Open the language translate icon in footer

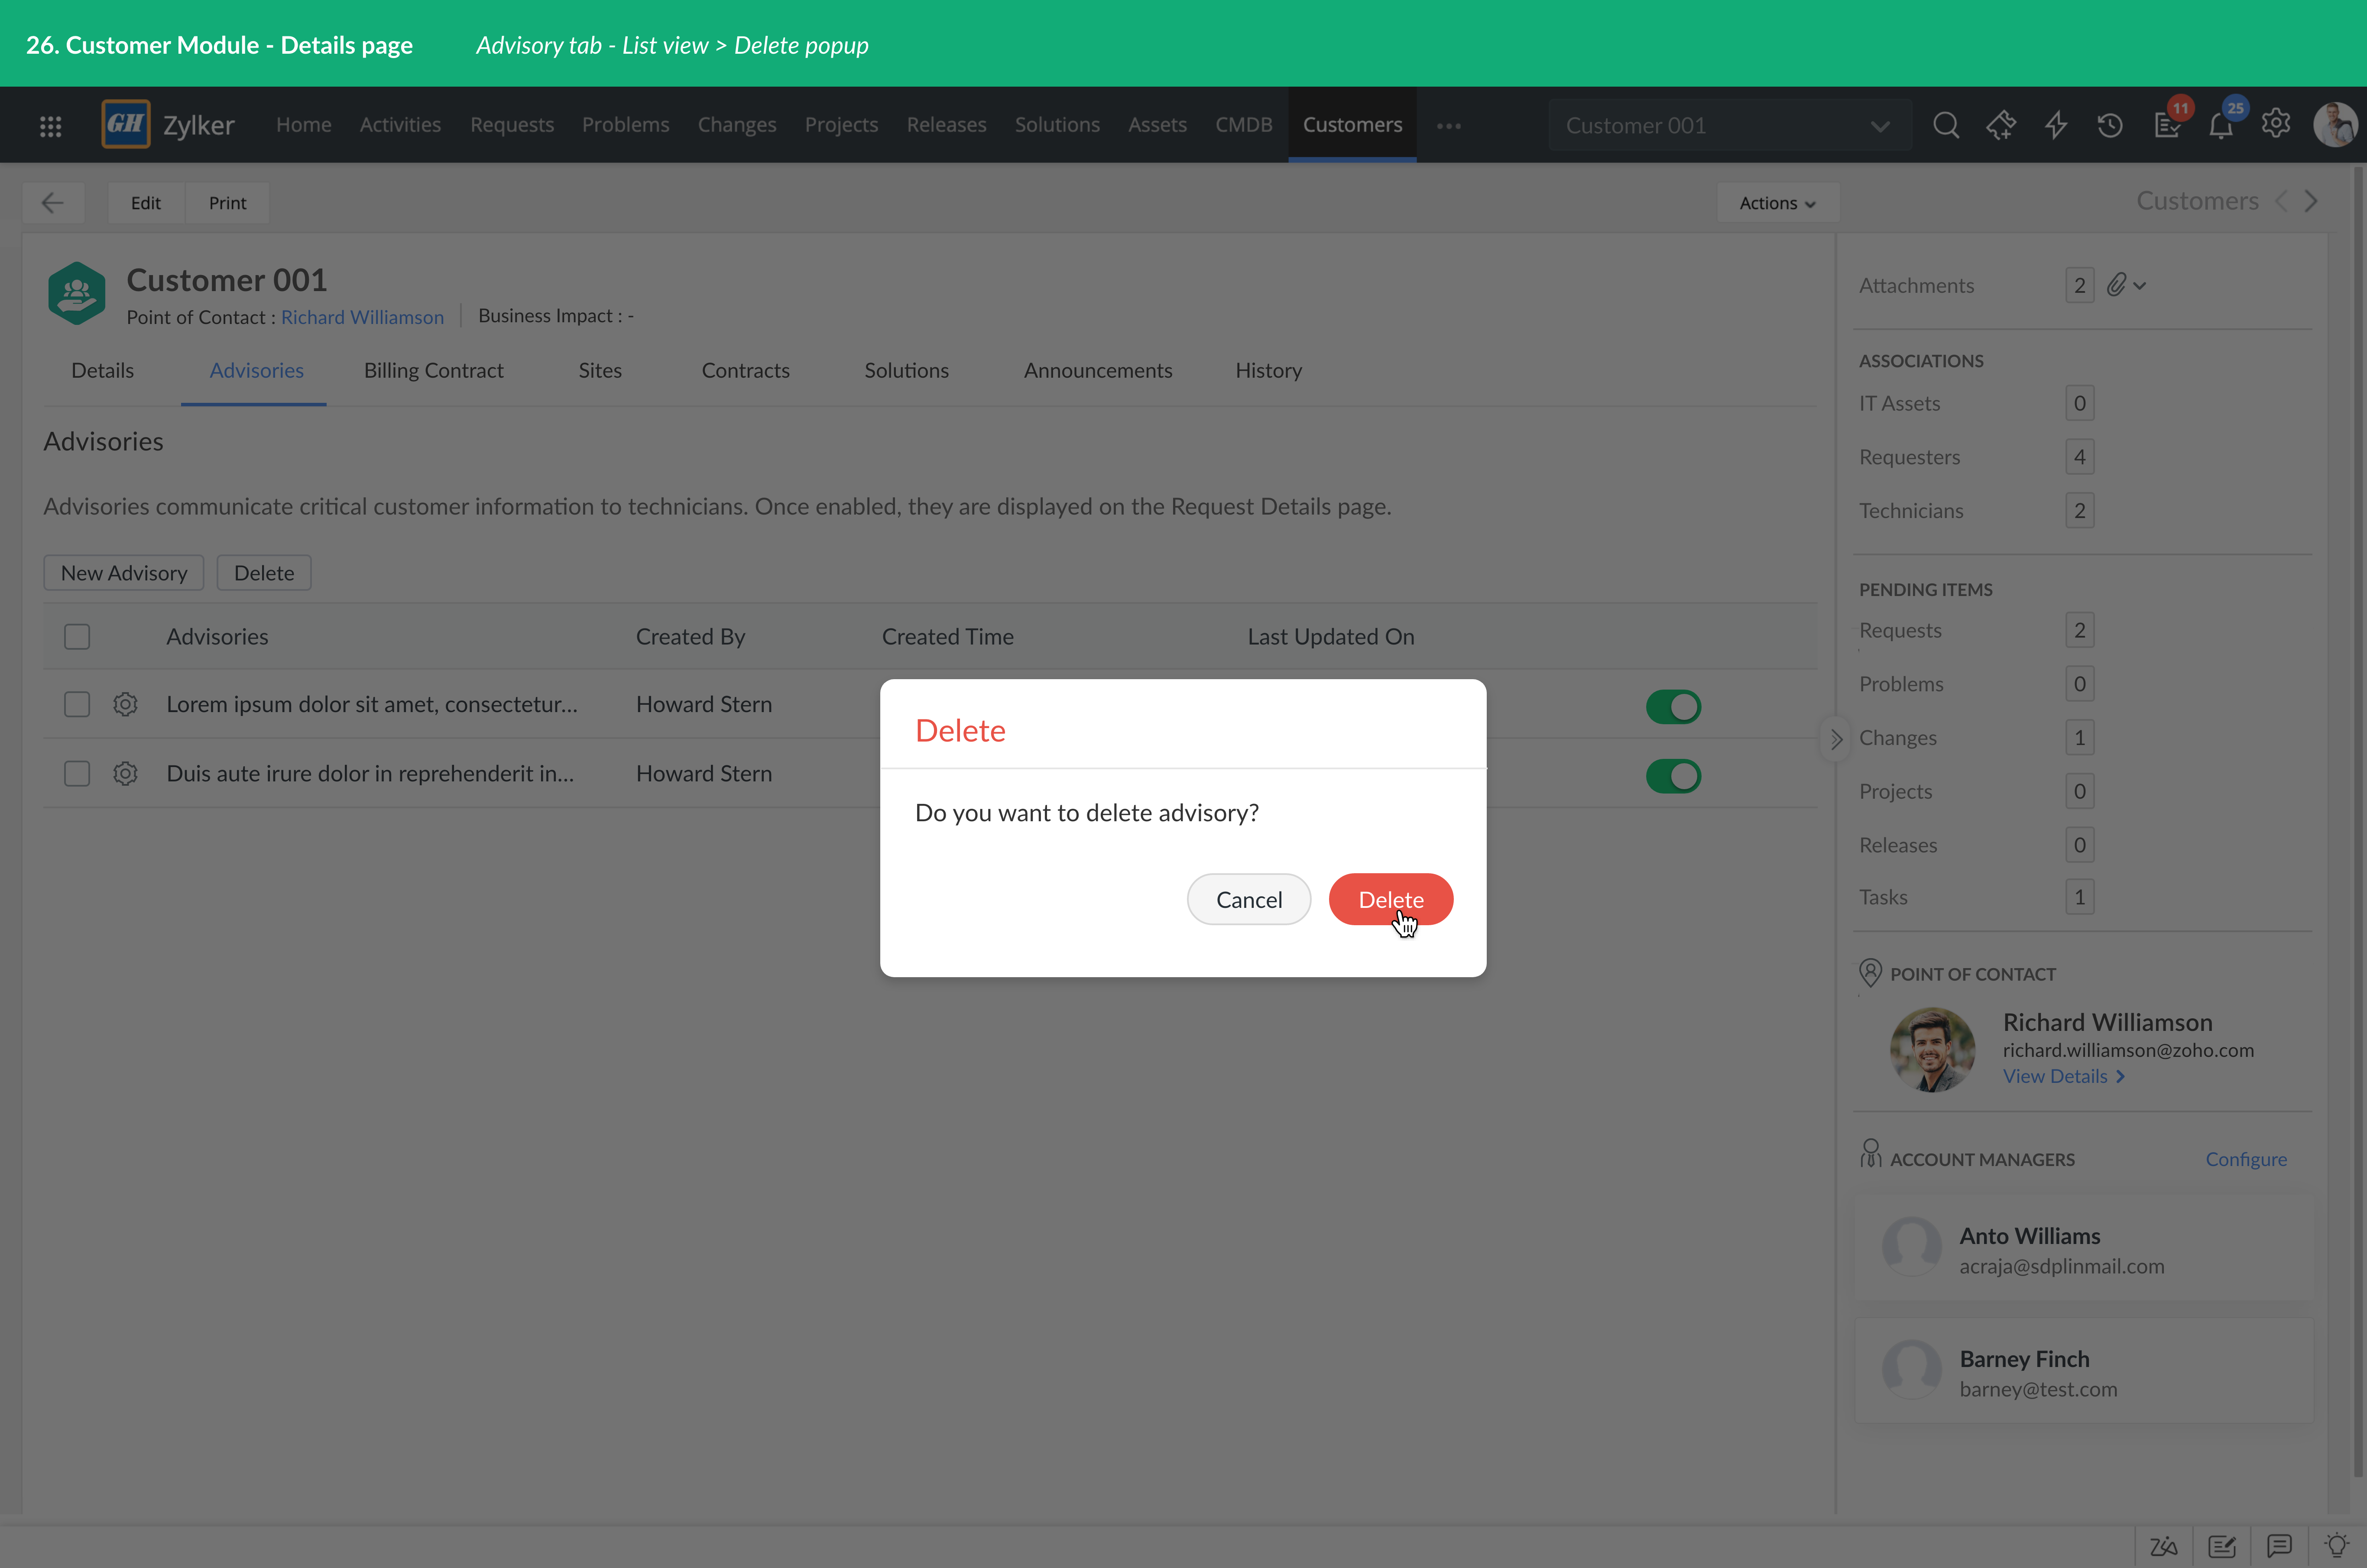(2164, 1547)
